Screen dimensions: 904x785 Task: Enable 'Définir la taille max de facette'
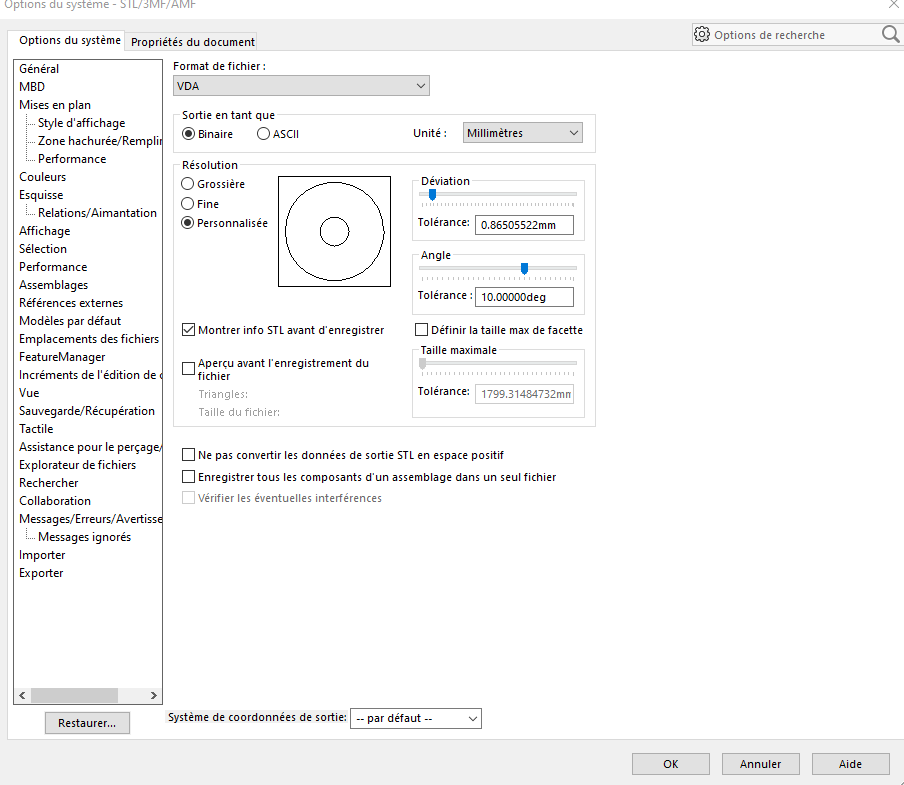point(421,330)
